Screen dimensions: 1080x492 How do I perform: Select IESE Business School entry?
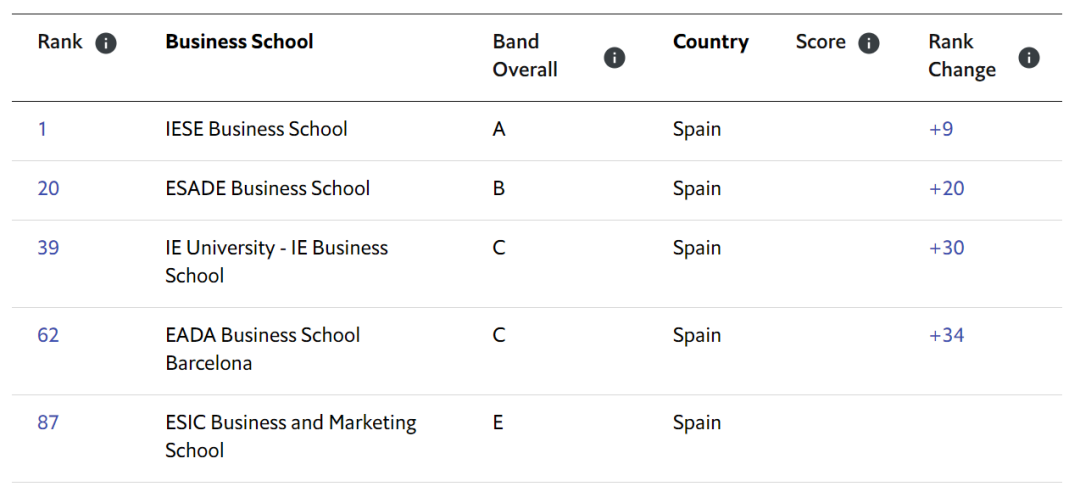pos(256,129)
